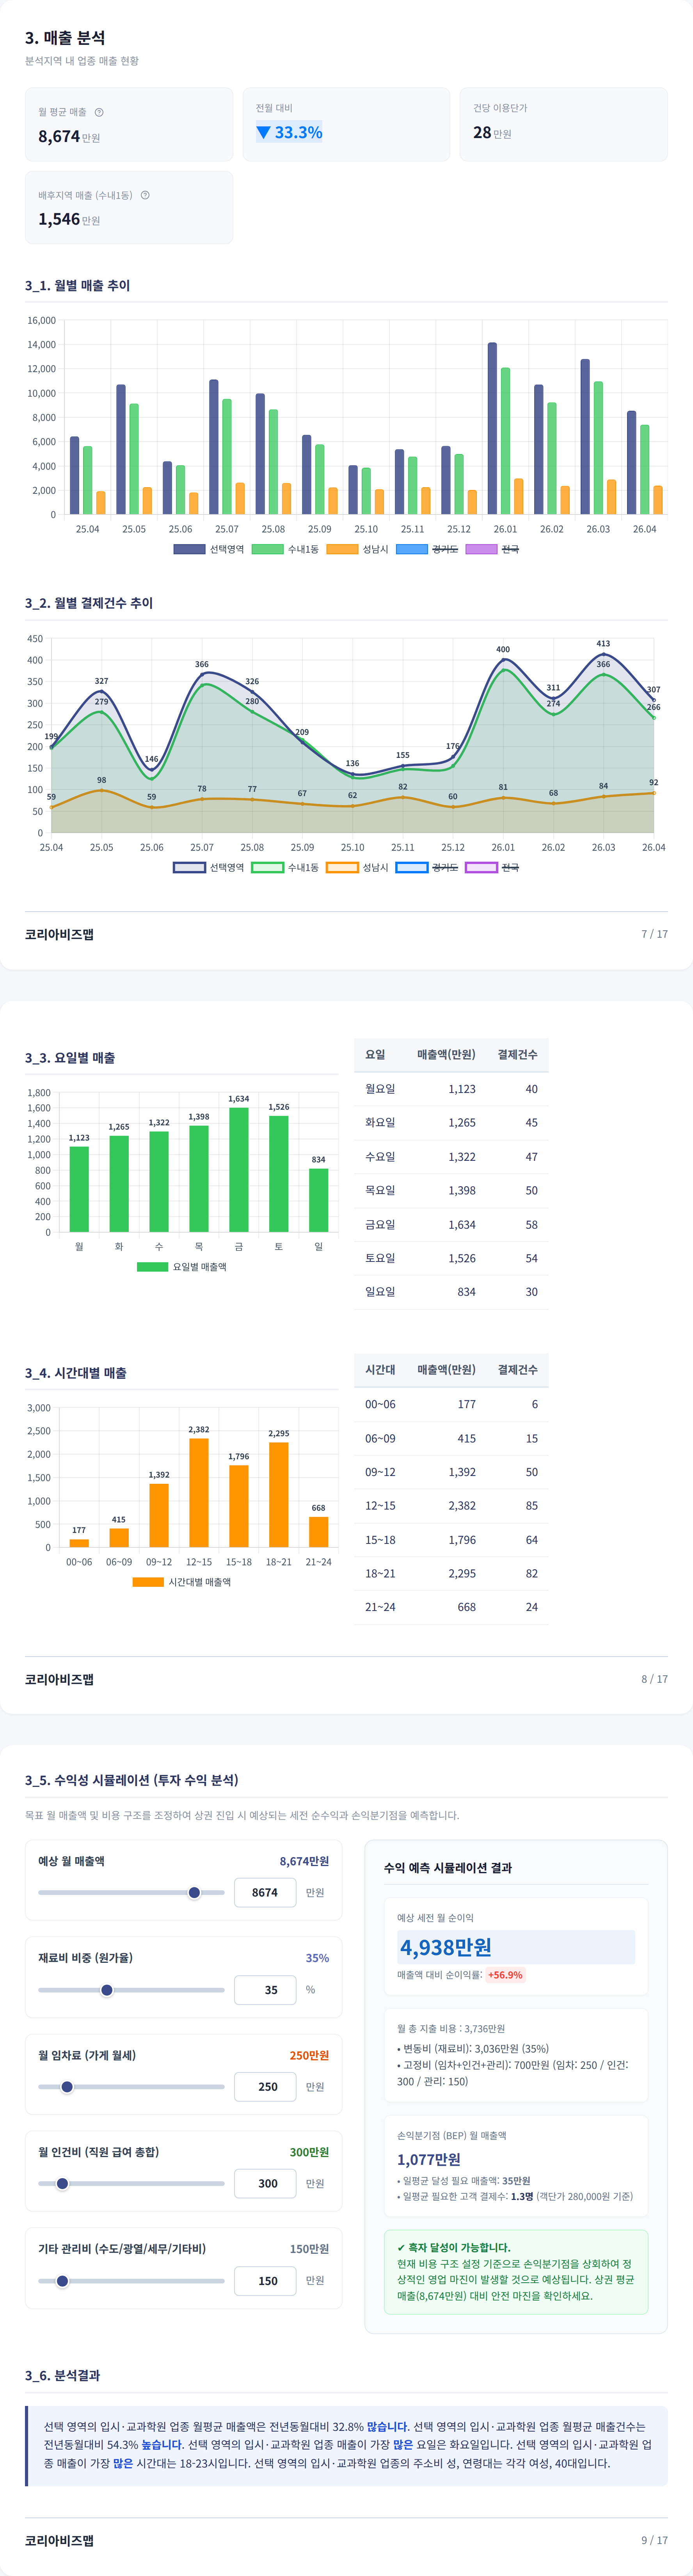Click the 월 임차료 slider handle
Screen dimensions: 693x2576
tap(67, 2086)
